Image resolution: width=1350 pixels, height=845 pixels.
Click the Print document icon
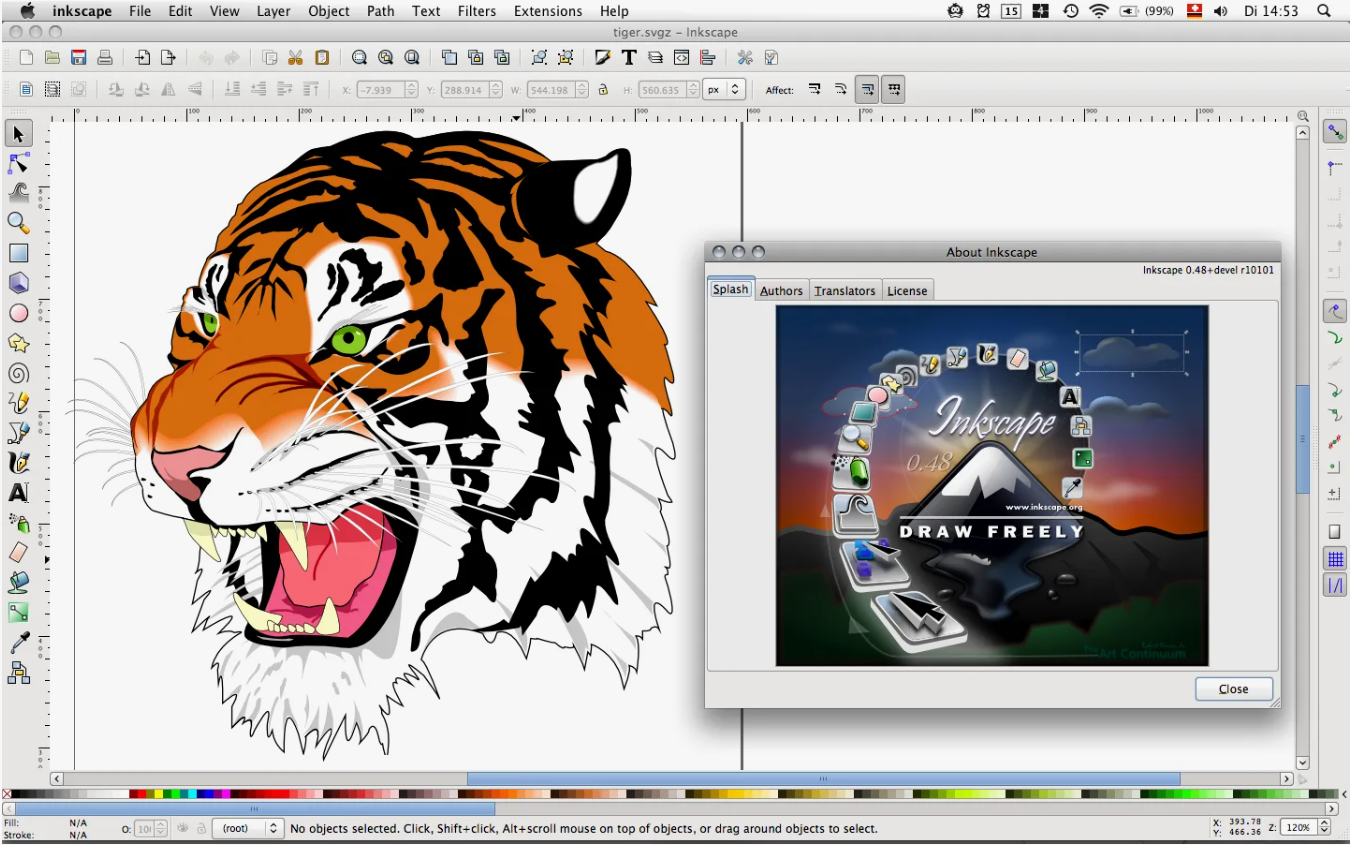pos(104,58)
